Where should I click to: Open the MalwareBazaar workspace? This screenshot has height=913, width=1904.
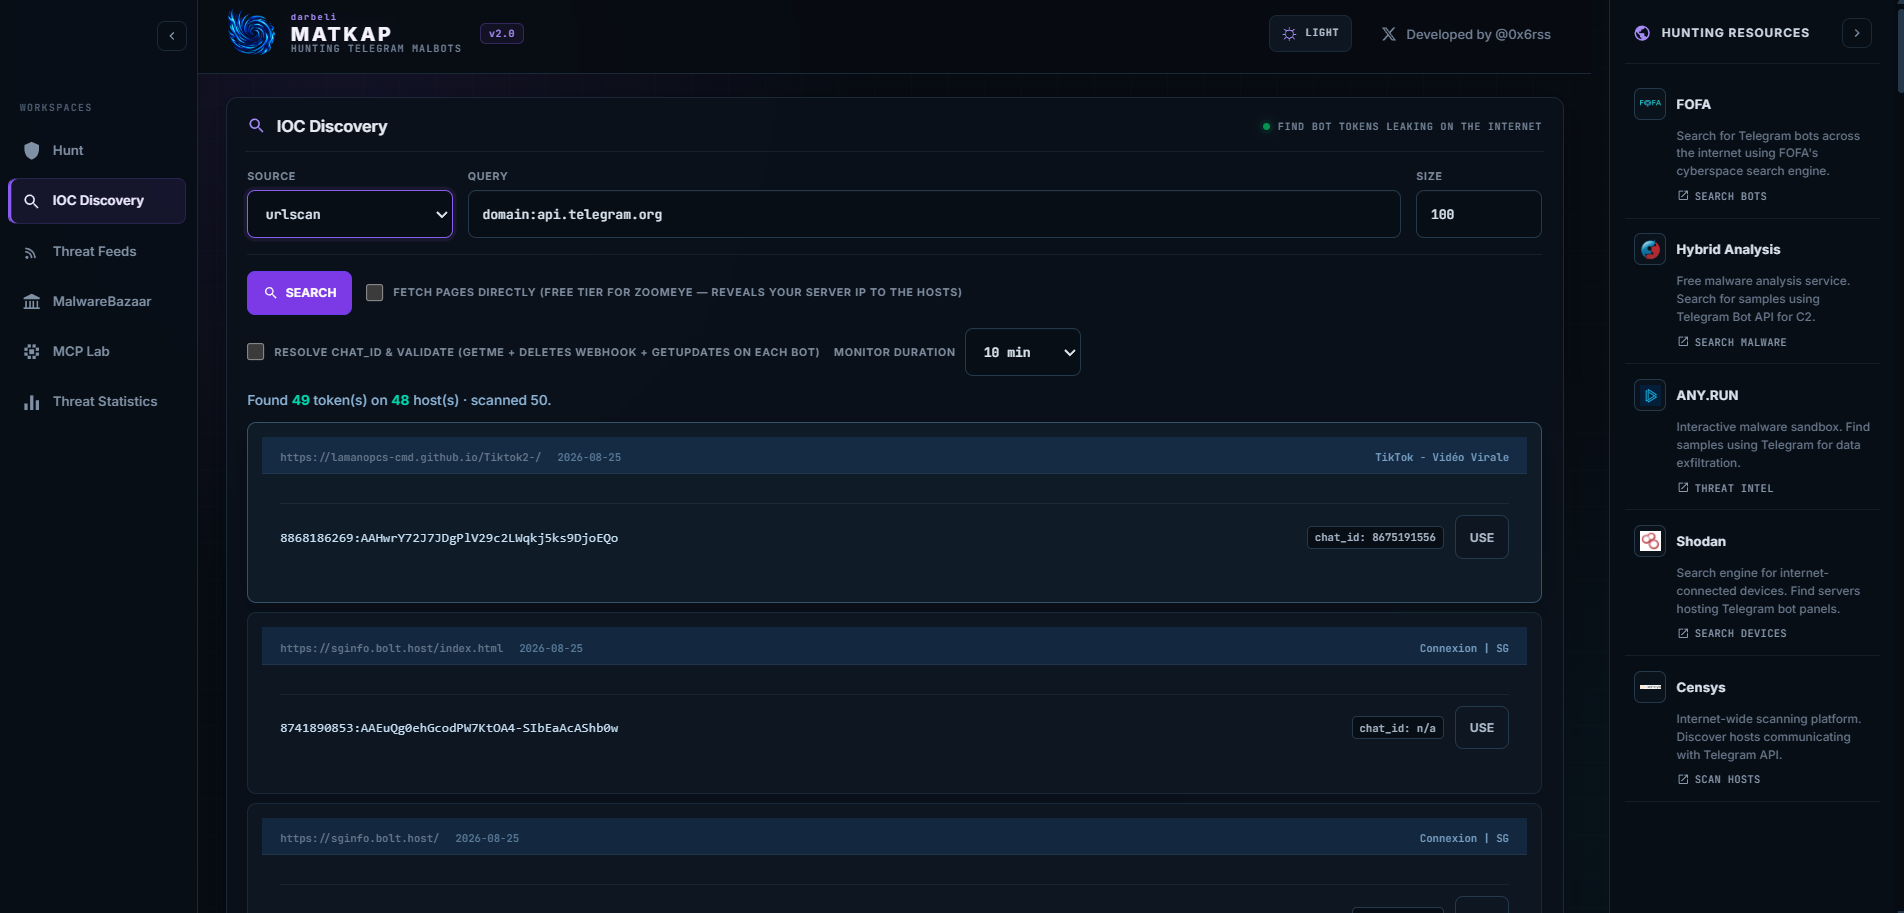tap(97, 302)
